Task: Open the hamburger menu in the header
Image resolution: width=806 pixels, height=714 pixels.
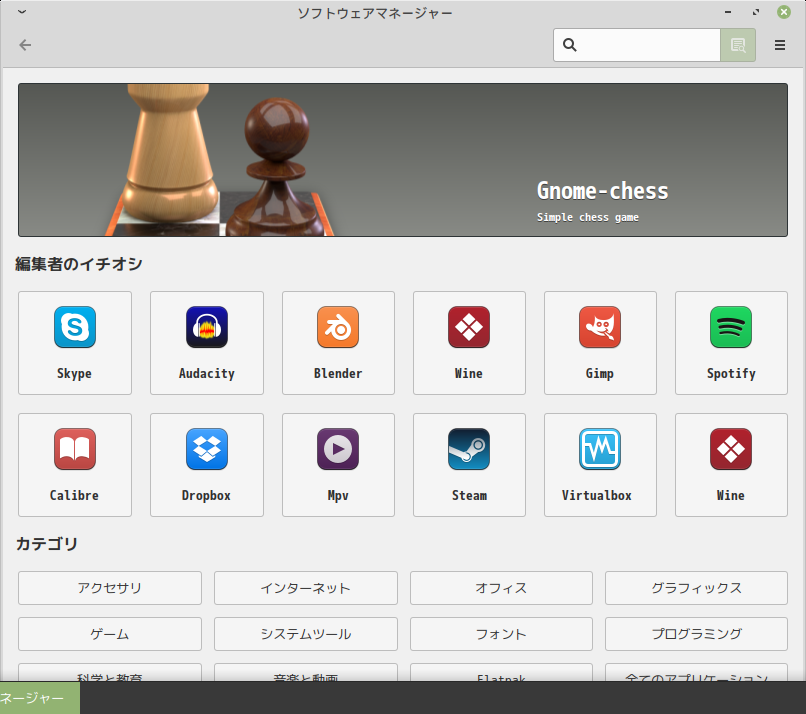Action: [779, 45]
